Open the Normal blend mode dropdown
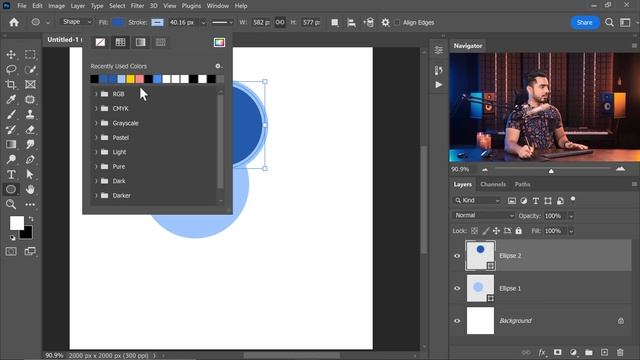This screenshot has width=640, height=360. point(483,216)
